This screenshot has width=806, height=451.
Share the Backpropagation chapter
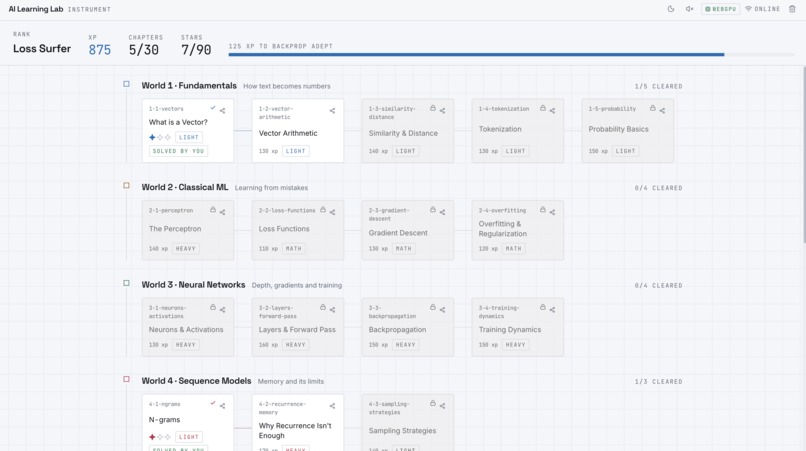[x=443, y=310]
